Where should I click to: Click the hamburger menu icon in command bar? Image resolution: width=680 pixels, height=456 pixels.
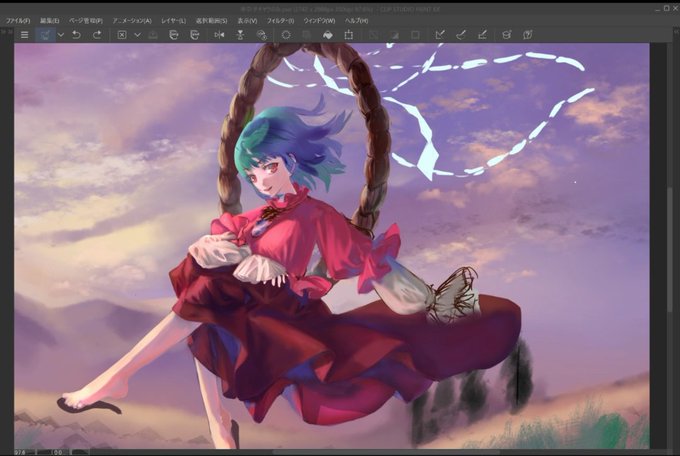pyautogui.click(x=25, y=35)
